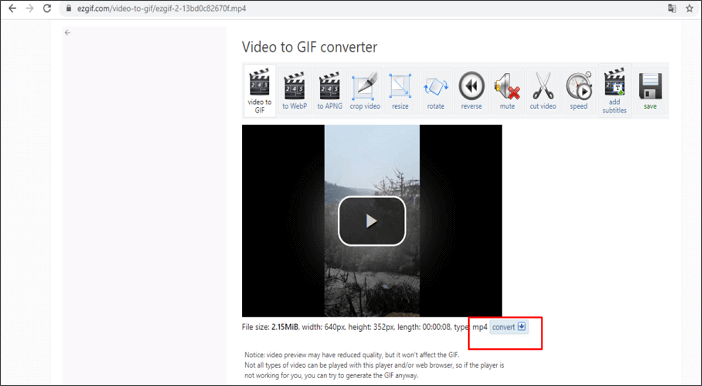The width and height of the screenshot is (702, 386).
Task: Open the to APNG converter tool
Action: (x=330, y=91)
